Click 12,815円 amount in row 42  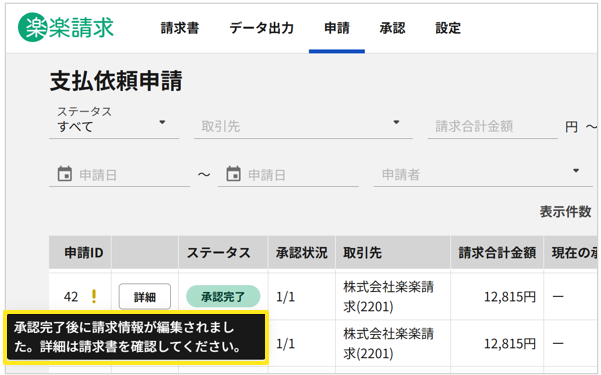click(x=510, y=296)
